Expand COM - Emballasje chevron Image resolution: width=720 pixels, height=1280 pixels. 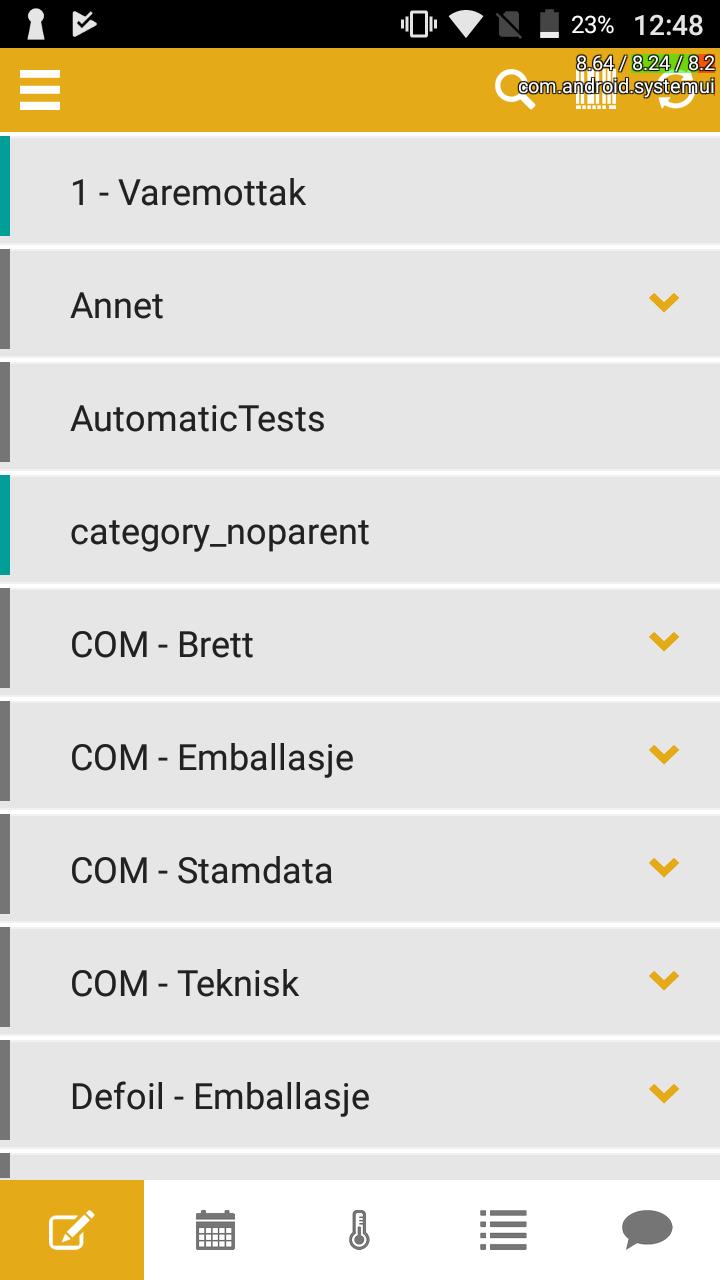tap(664, 753)
